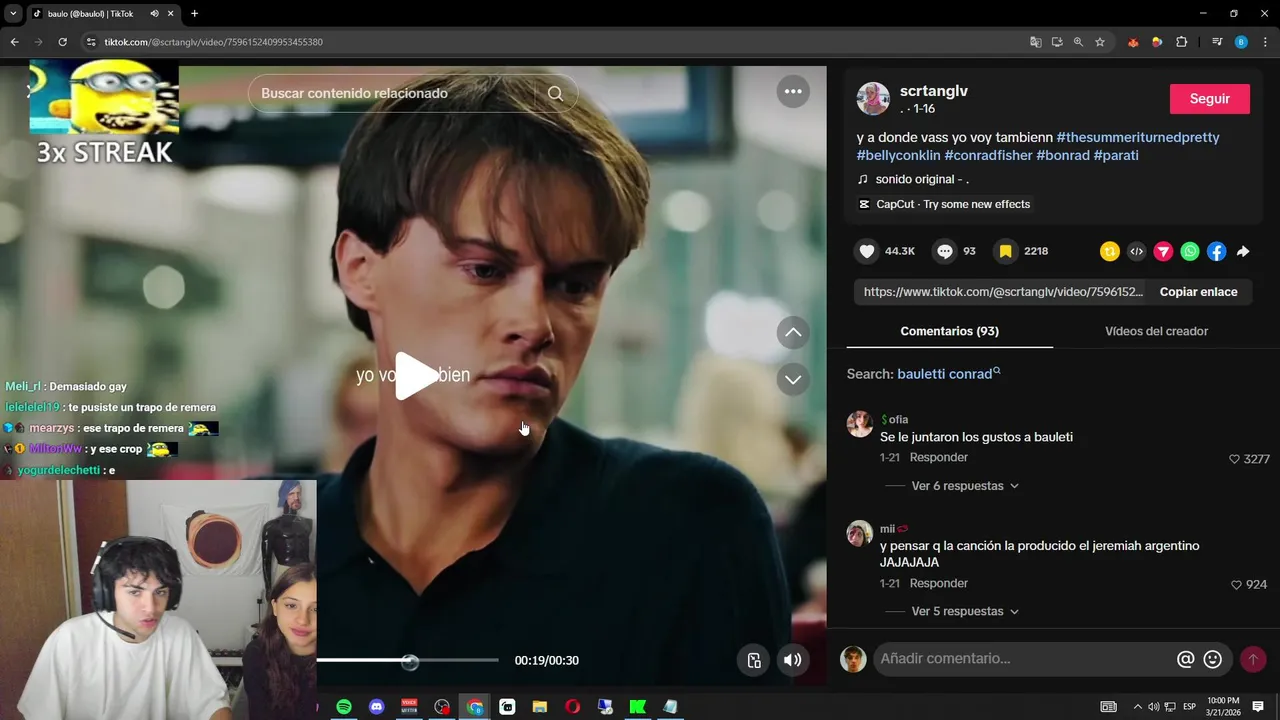
Task: Expand ofia's 6 replies
Action: [965, 486]
